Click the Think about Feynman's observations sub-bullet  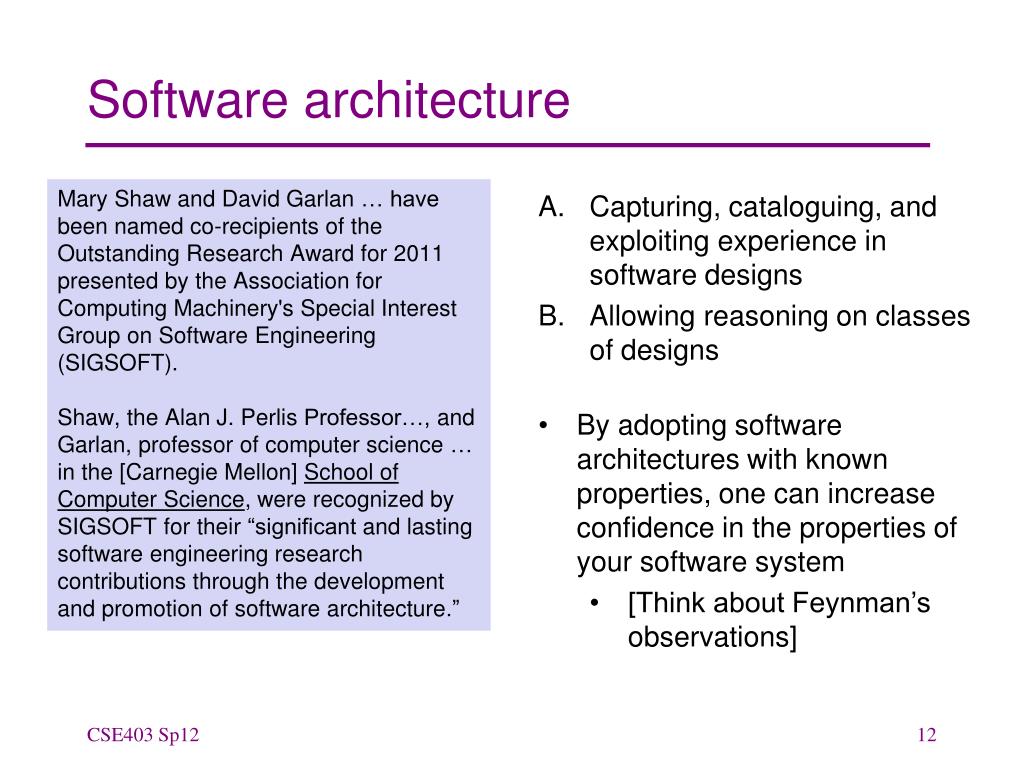(760, 619)
